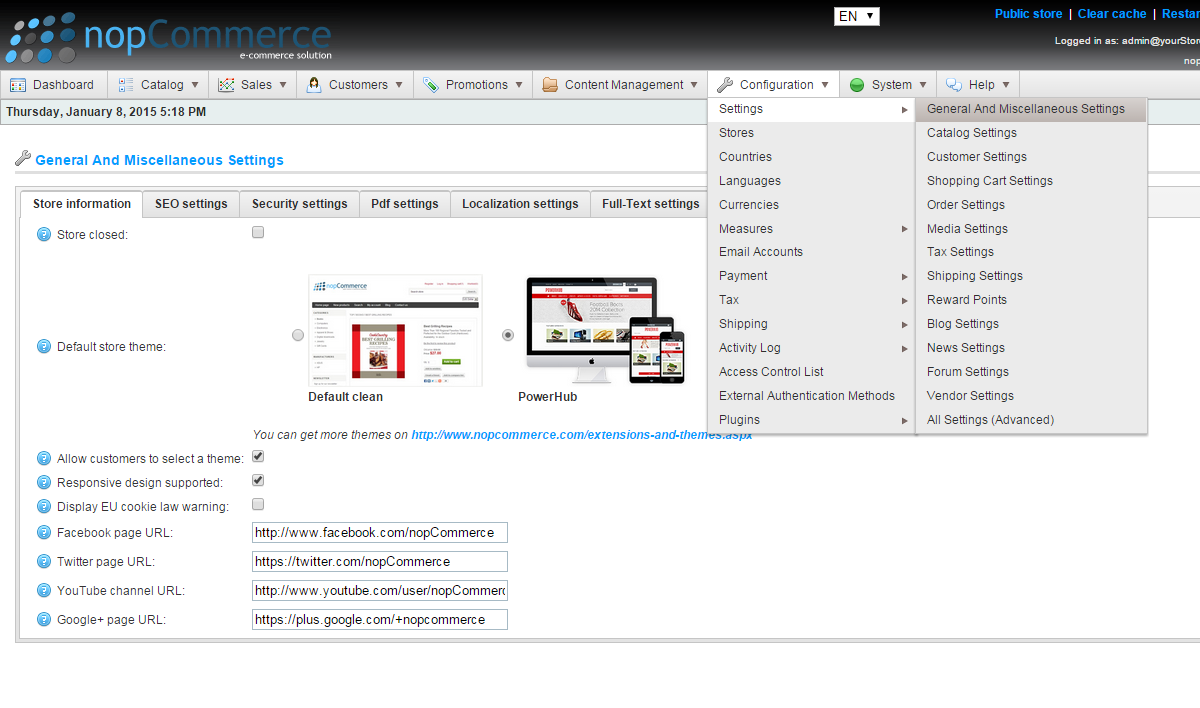1200x708 pixels.
Task: Open the EN language dropdown
Action: click(x=857, y=16)
